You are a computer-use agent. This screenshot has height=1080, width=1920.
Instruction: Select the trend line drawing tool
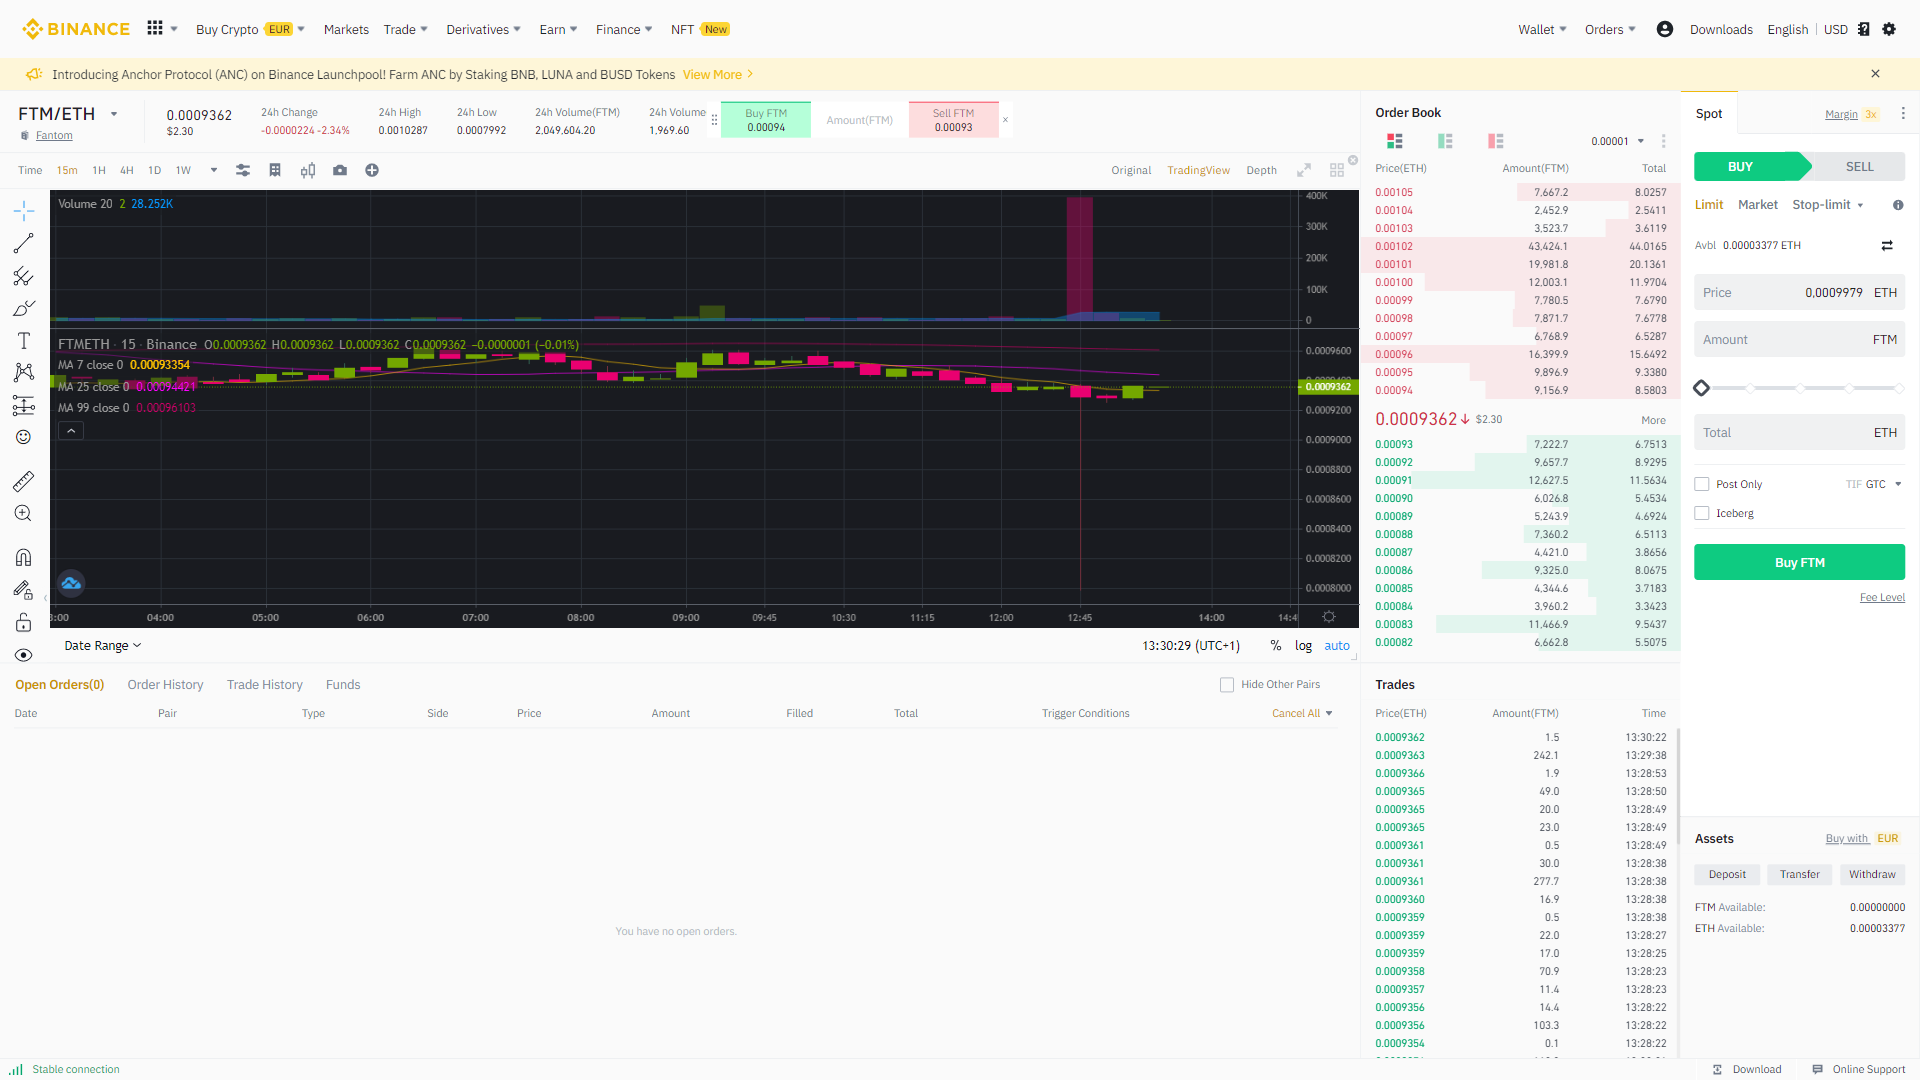[x=24, y=243]
